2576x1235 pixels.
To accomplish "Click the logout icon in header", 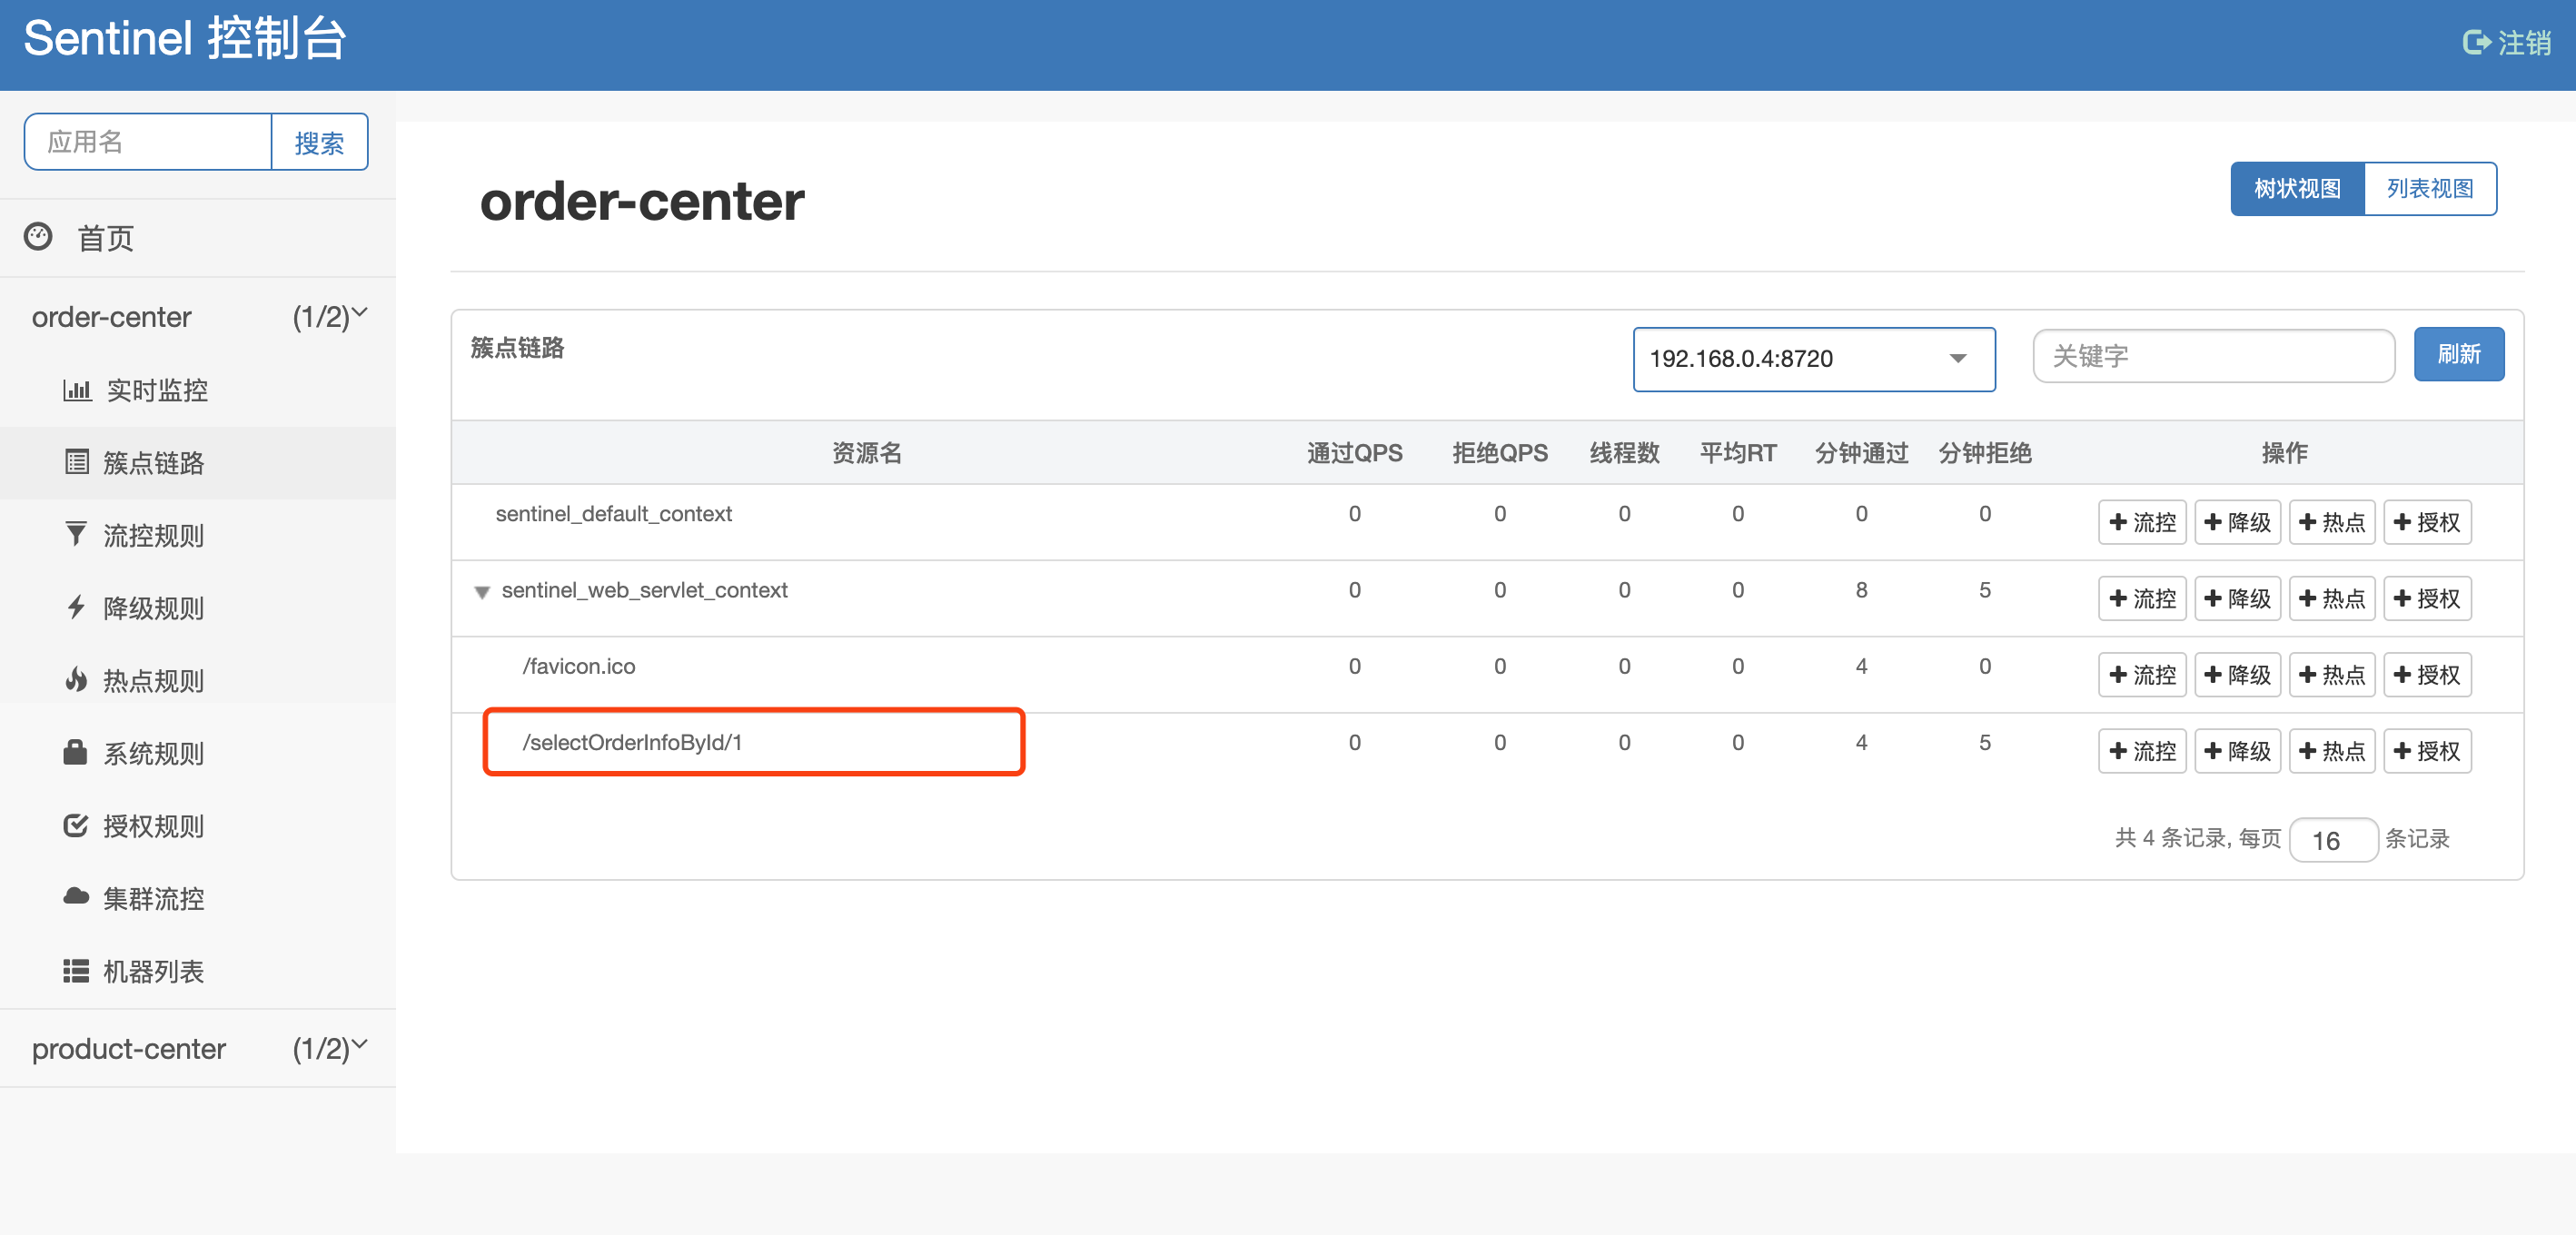I will pyautogui.click(x=2475, y=42).
